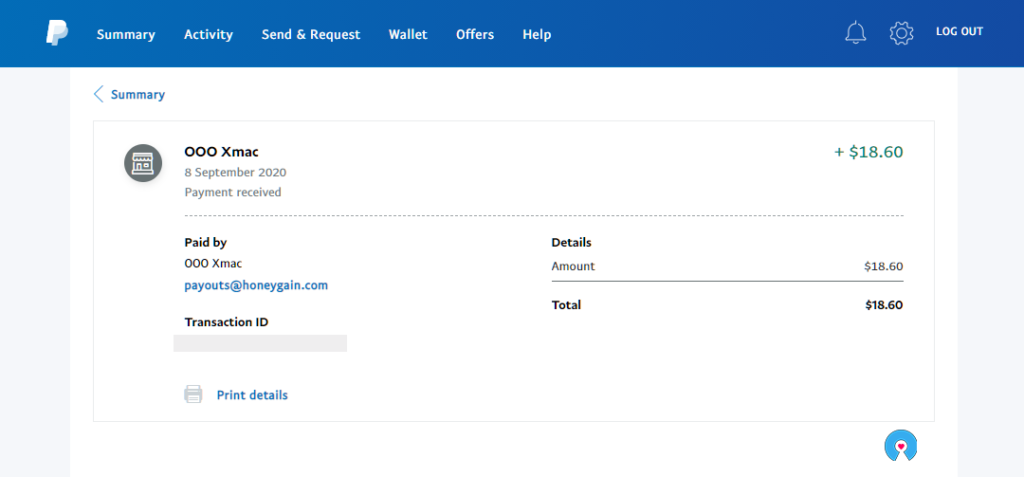Image resolution: width=1024 pixels, height=477 pixels.
Task: Click the back chevron beside Summary
Action: coord(99,94)
